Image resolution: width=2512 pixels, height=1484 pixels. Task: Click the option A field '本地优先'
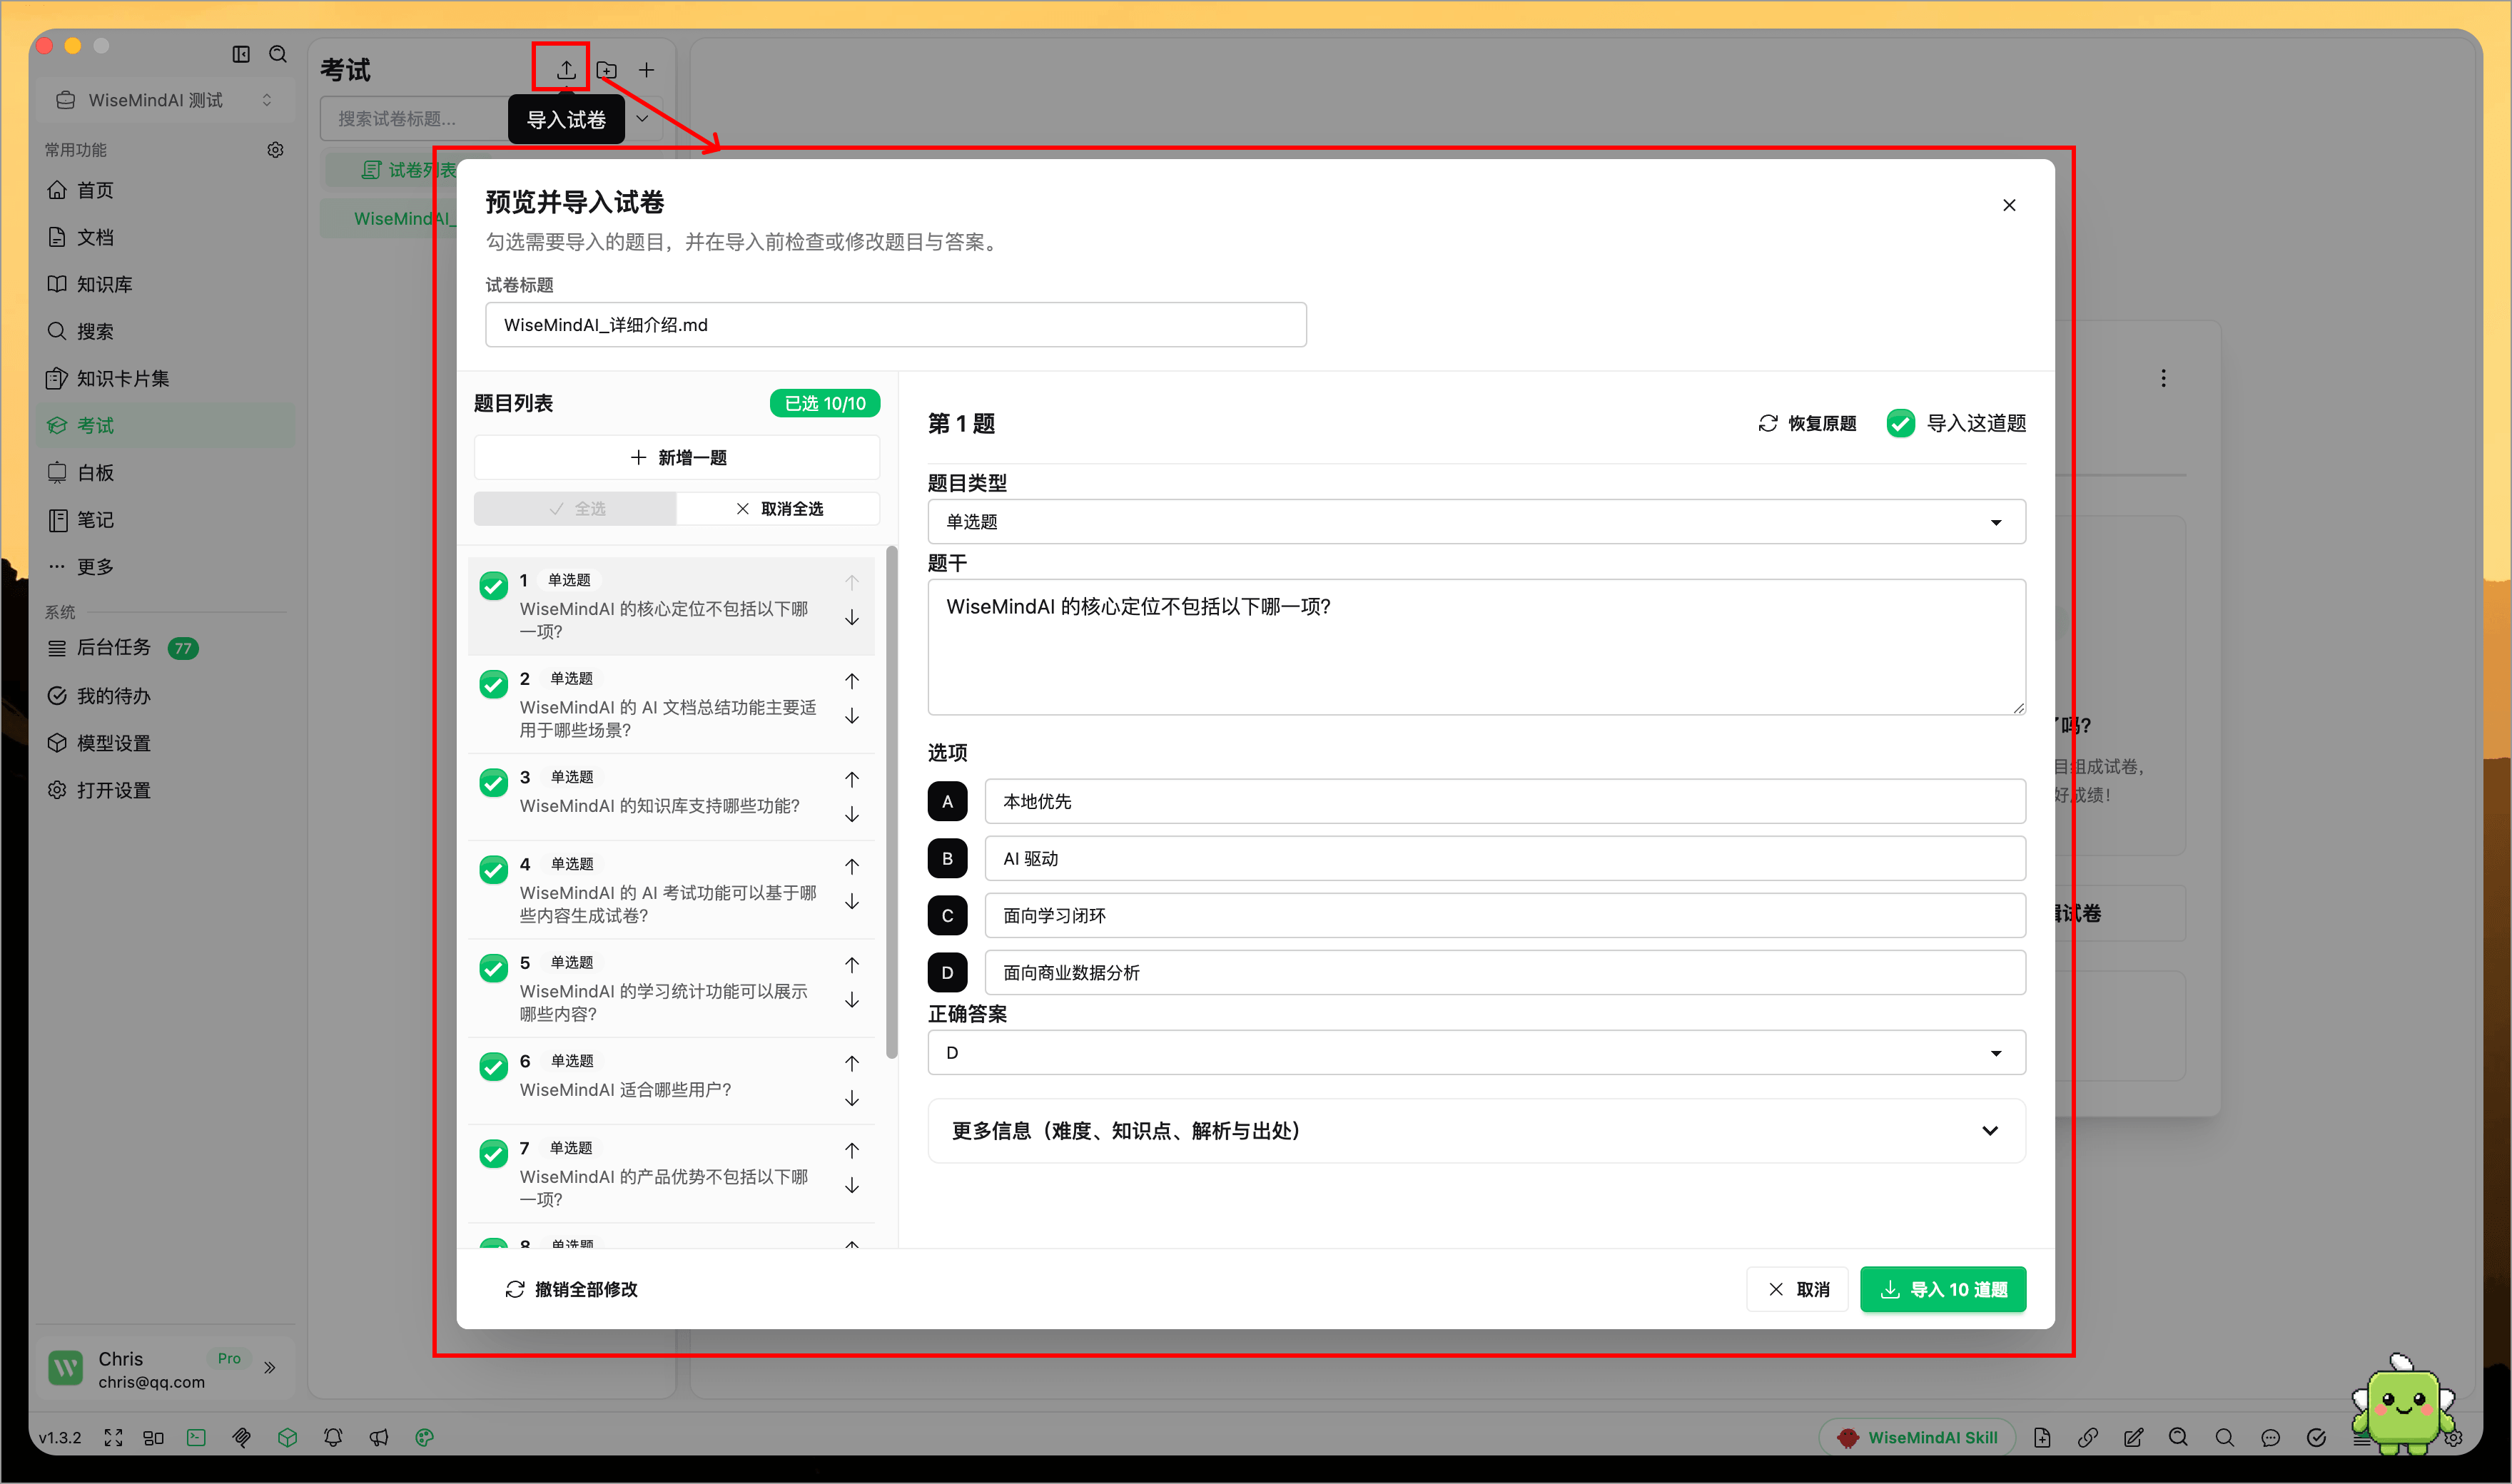1505,802
